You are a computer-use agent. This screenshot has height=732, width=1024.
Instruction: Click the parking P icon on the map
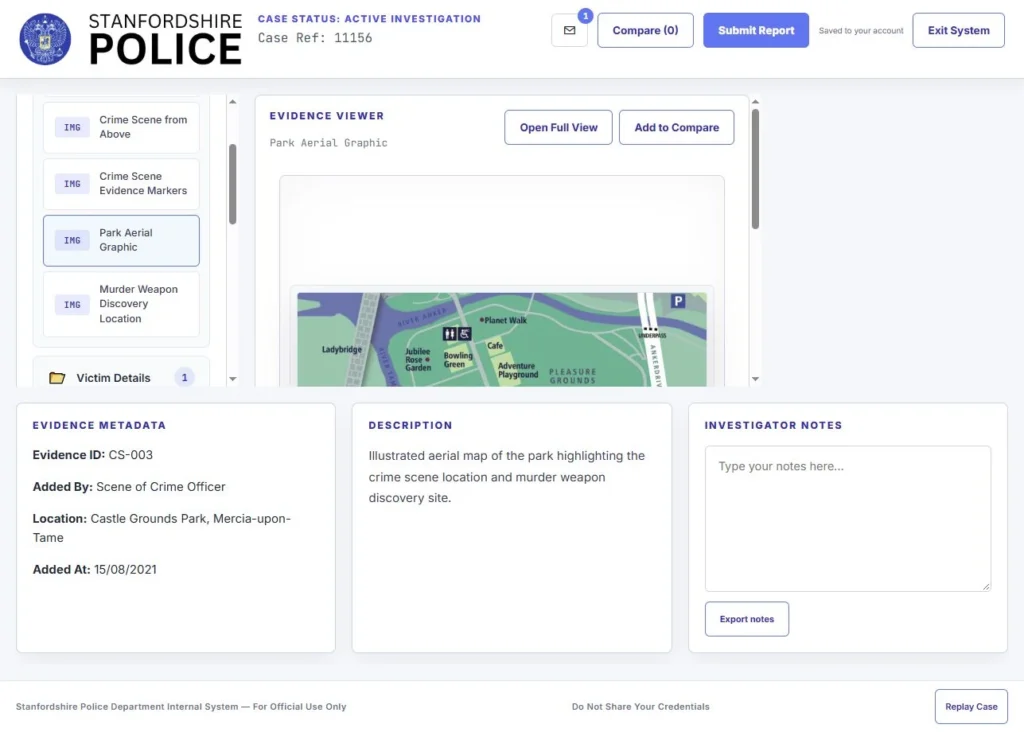coord(678,300)
